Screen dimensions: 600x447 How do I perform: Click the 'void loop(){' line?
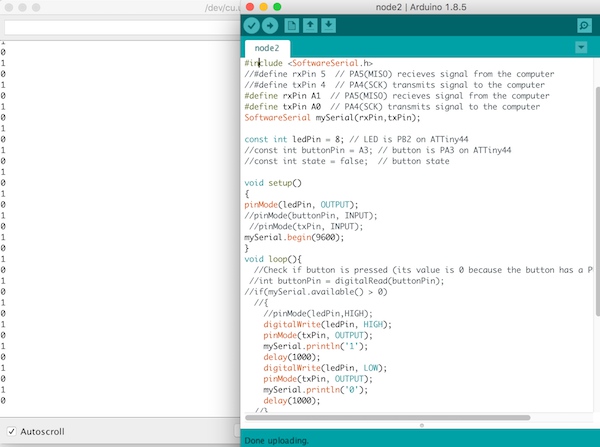tap(273, 259)
